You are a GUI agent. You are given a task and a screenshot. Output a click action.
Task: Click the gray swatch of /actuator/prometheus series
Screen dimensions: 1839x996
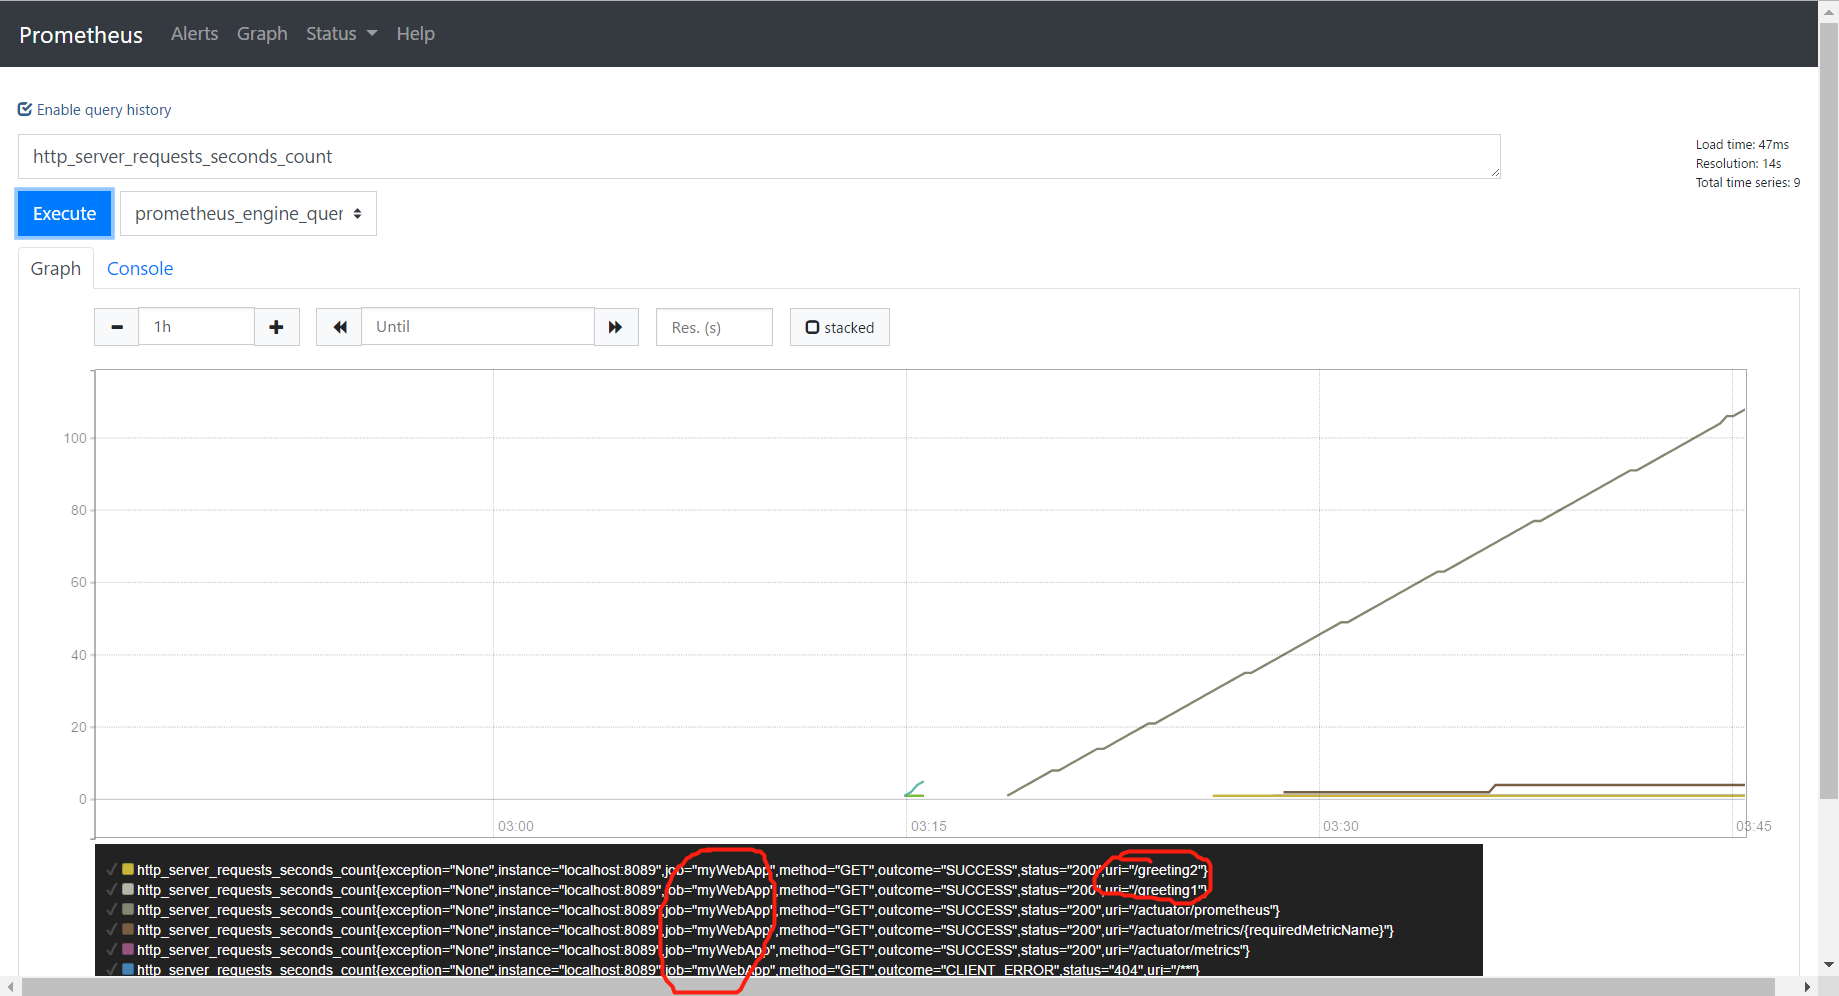[x=128, y=909]
